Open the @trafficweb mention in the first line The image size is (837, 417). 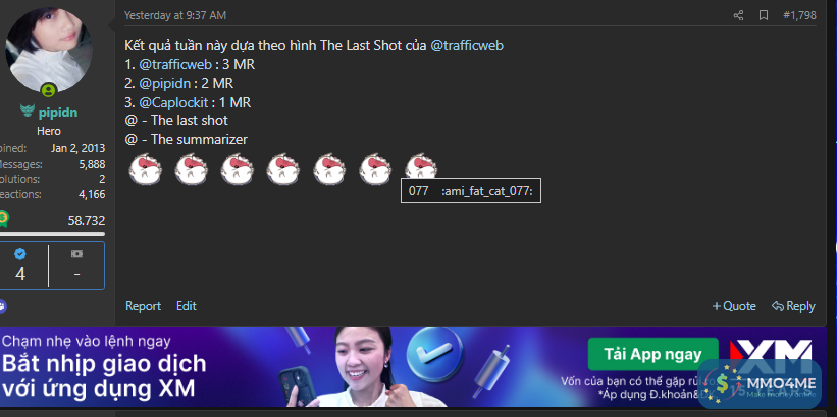pos(467,46)
